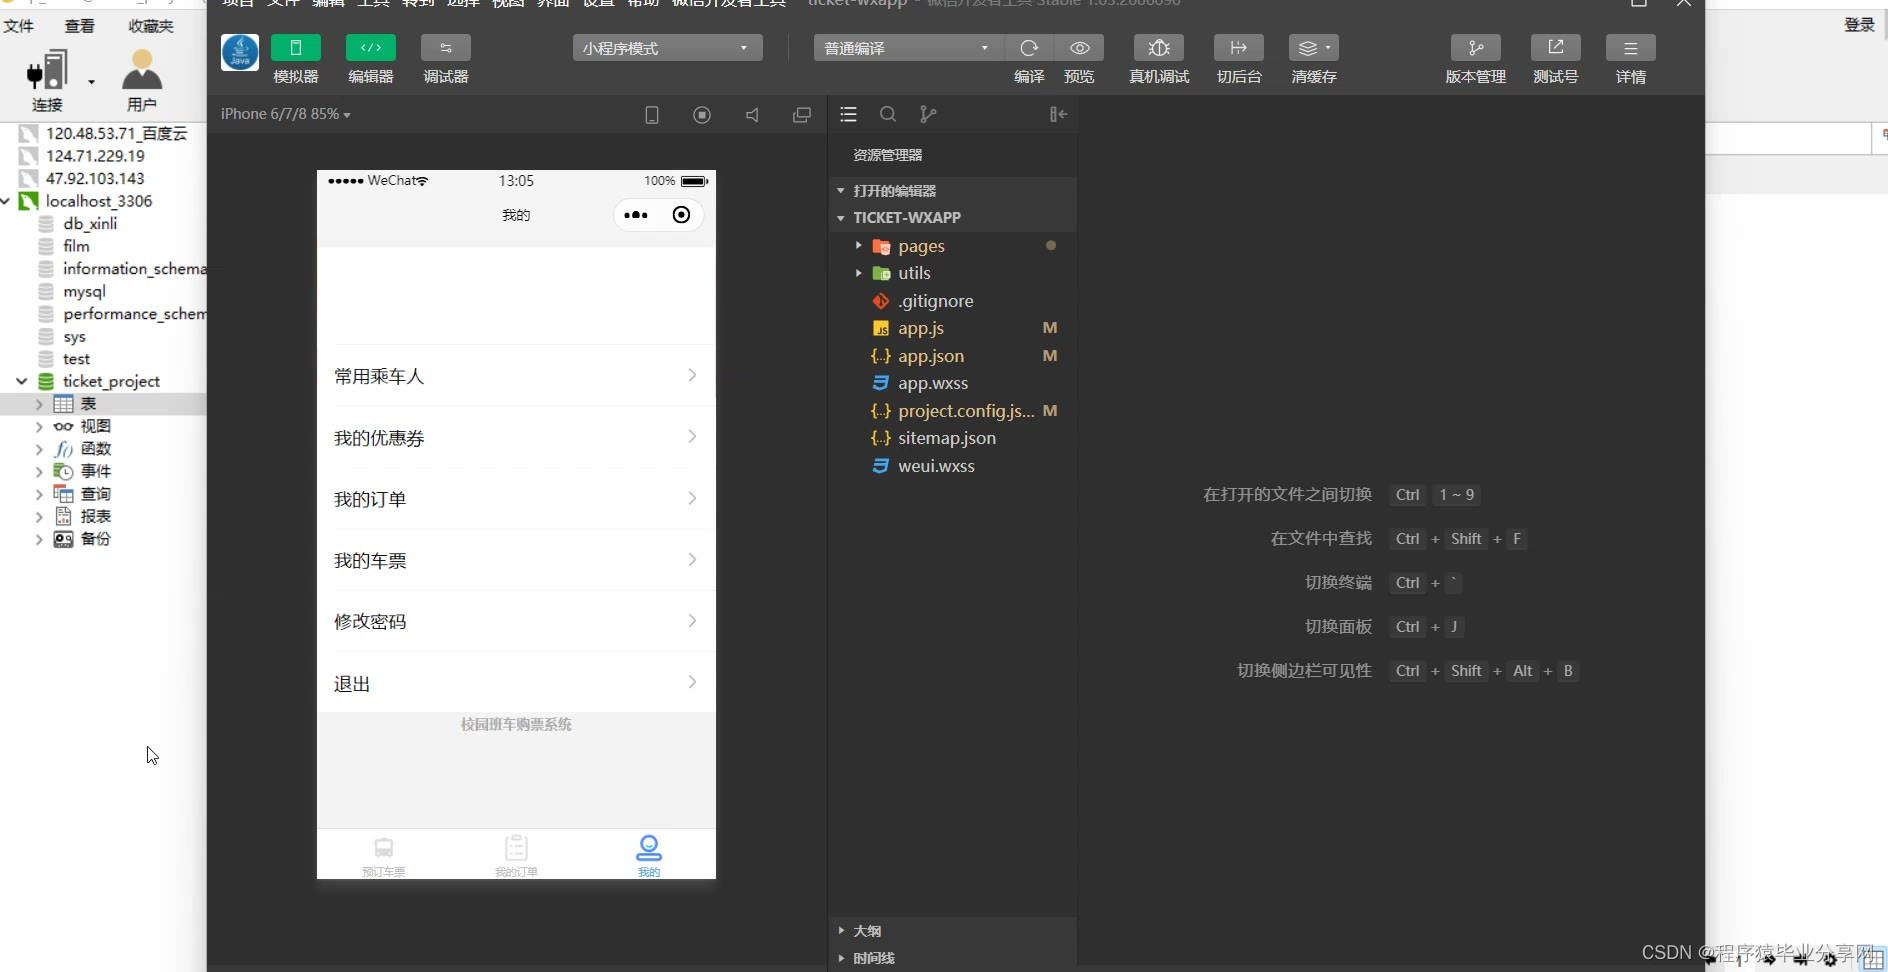1888x972 pixels.
Task: Select the 我的 bottom tab in simulator
Action: (649, 855)
